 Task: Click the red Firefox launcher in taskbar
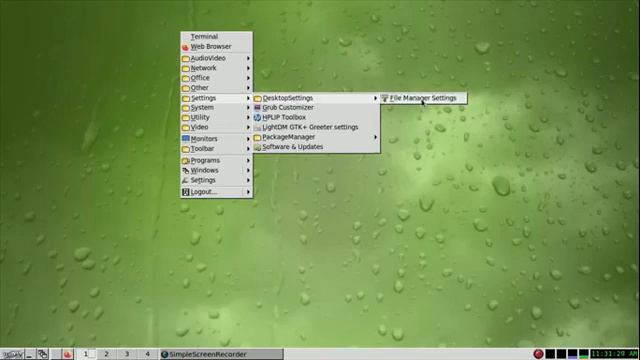coord(68,354)
